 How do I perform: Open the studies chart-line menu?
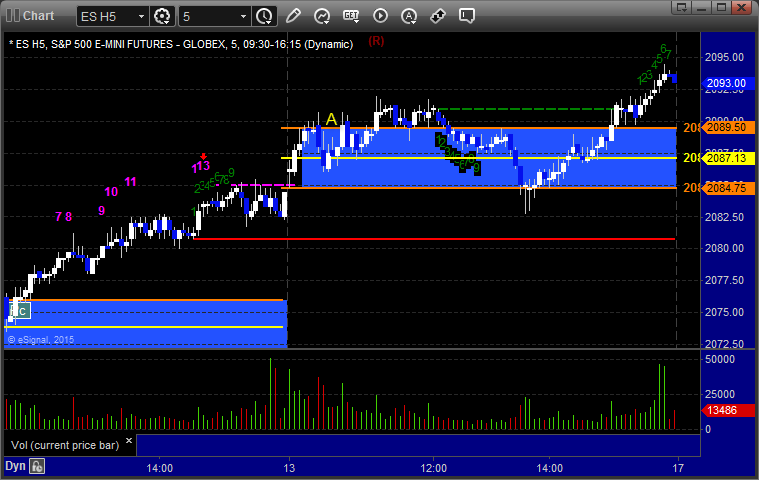pos(322,16)
